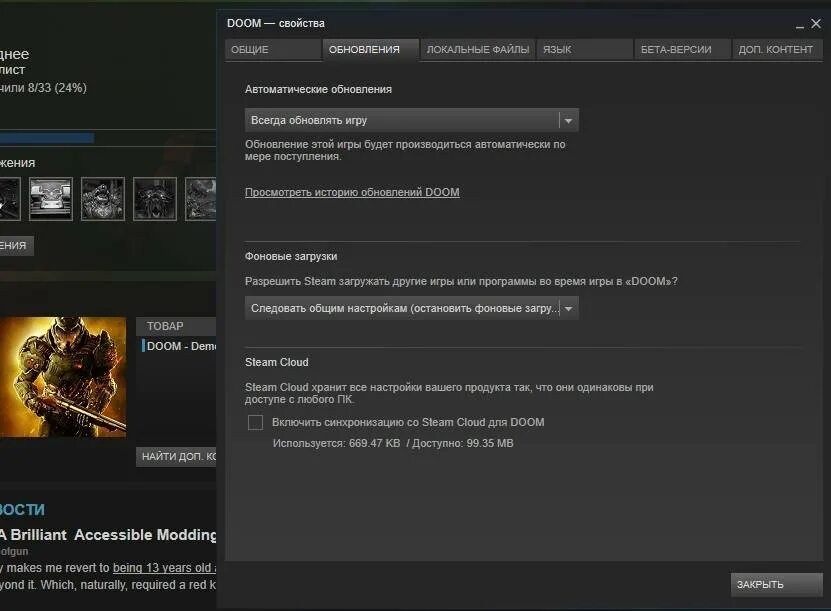Viewport: 831px width, 611px height.
Task: Click the third achievement icon thumbnail
Action: pos(103,199)
